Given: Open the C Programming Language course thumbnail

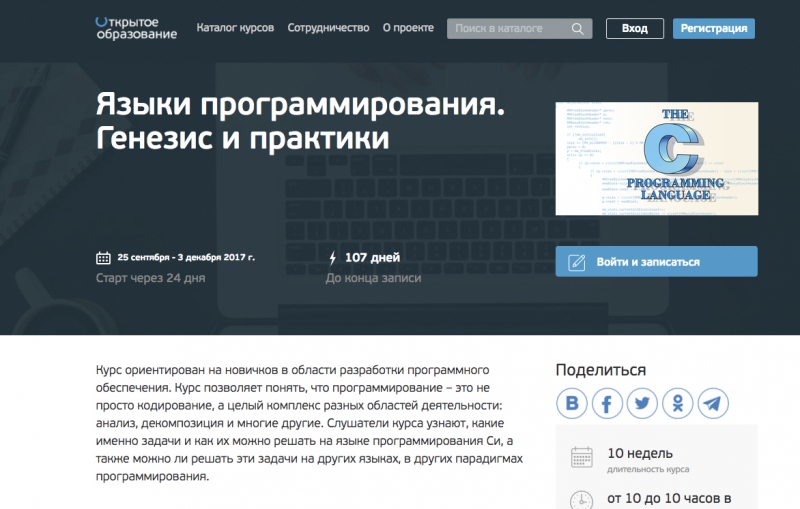Looking at the screenshot, I should click(656, 158).
